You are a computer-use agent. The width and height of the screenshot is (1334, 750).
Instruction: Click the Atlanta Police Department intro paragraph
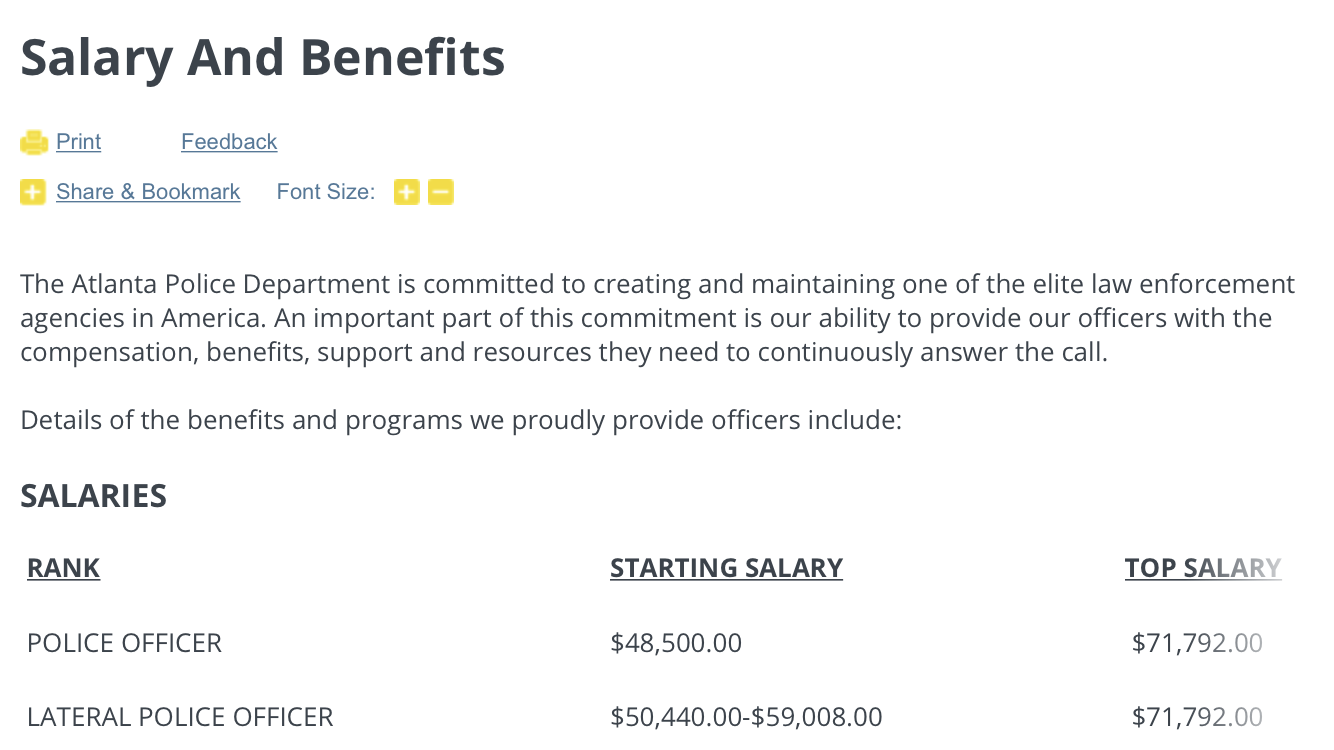pos(660,319)
